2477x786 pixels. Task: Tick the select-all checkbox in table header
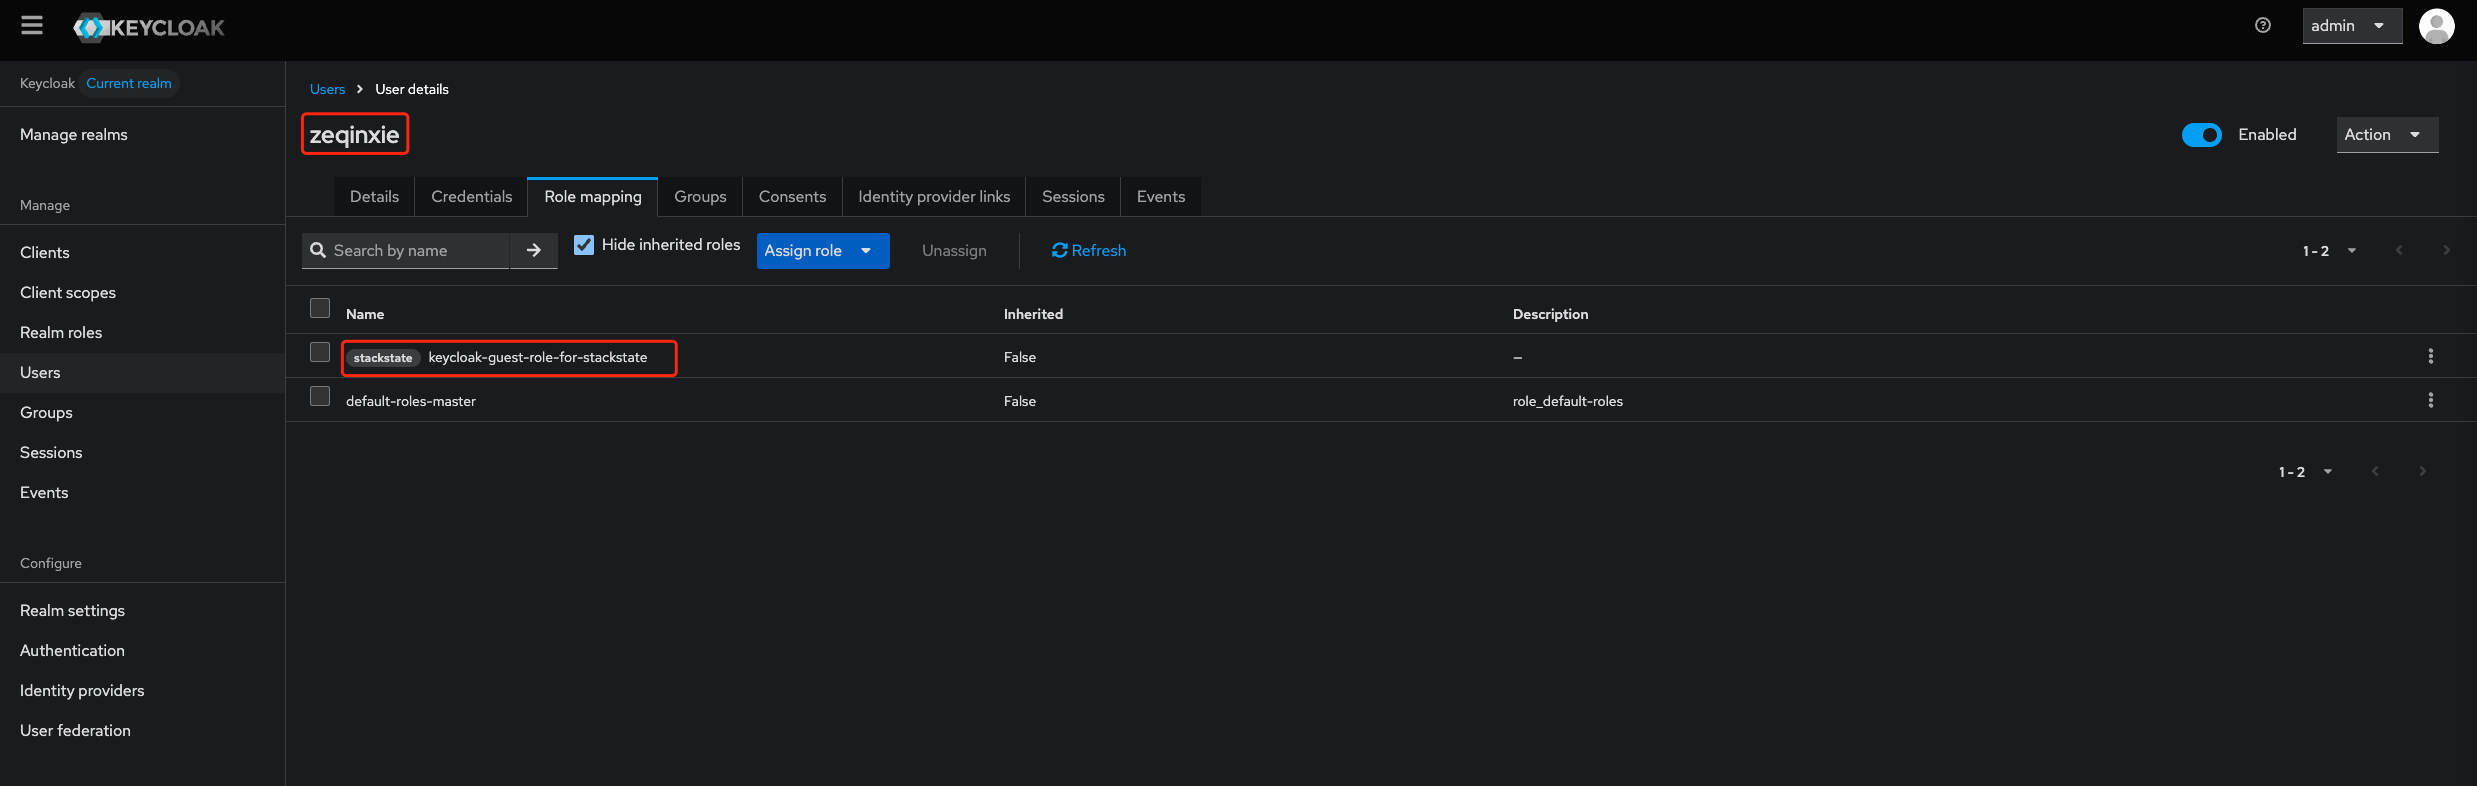click(320, 308)
